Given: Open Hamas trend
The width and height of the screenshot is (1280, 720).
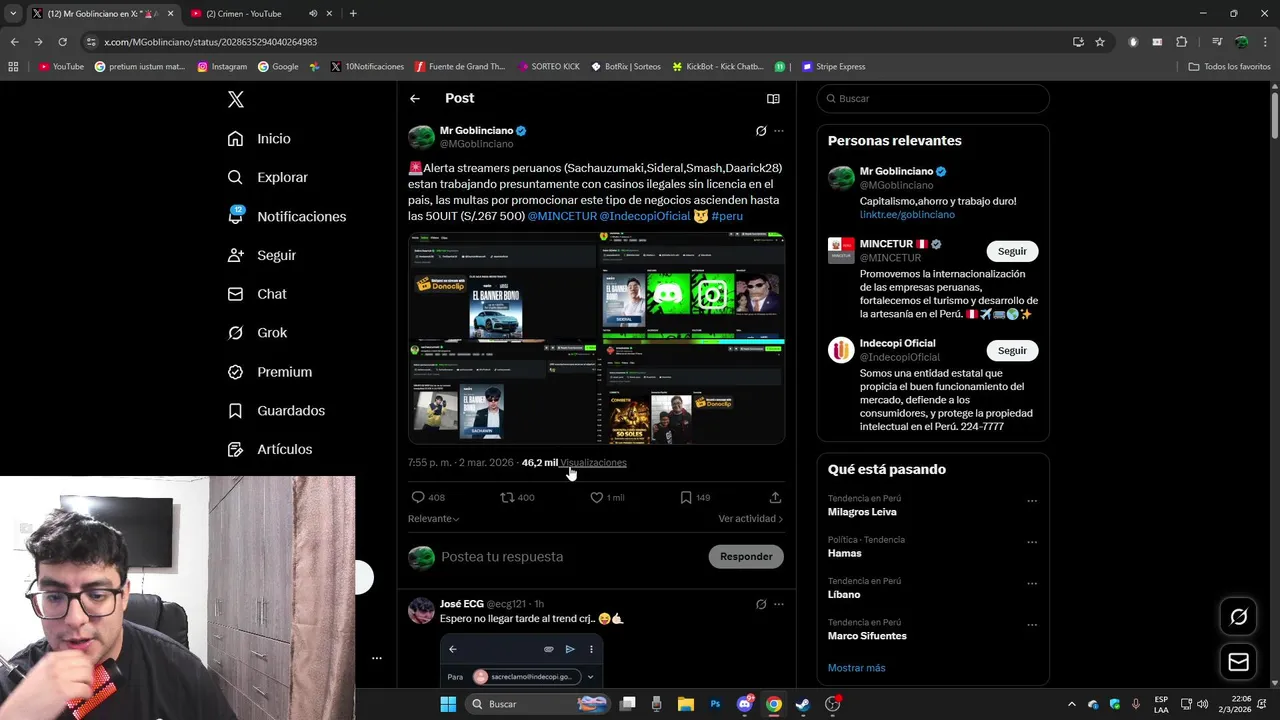Looking at the screenshot, I should tap(844, 553).
